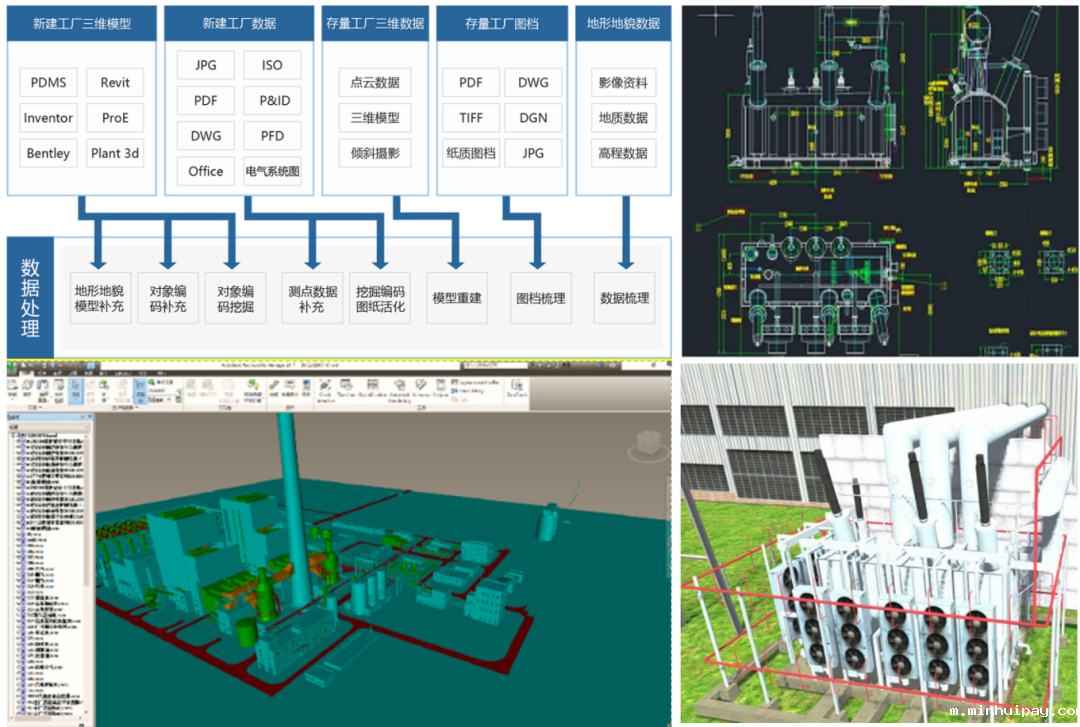Open the Animator tool
The width and height of the screenshot is (1080, 727).
pos(420,388)
